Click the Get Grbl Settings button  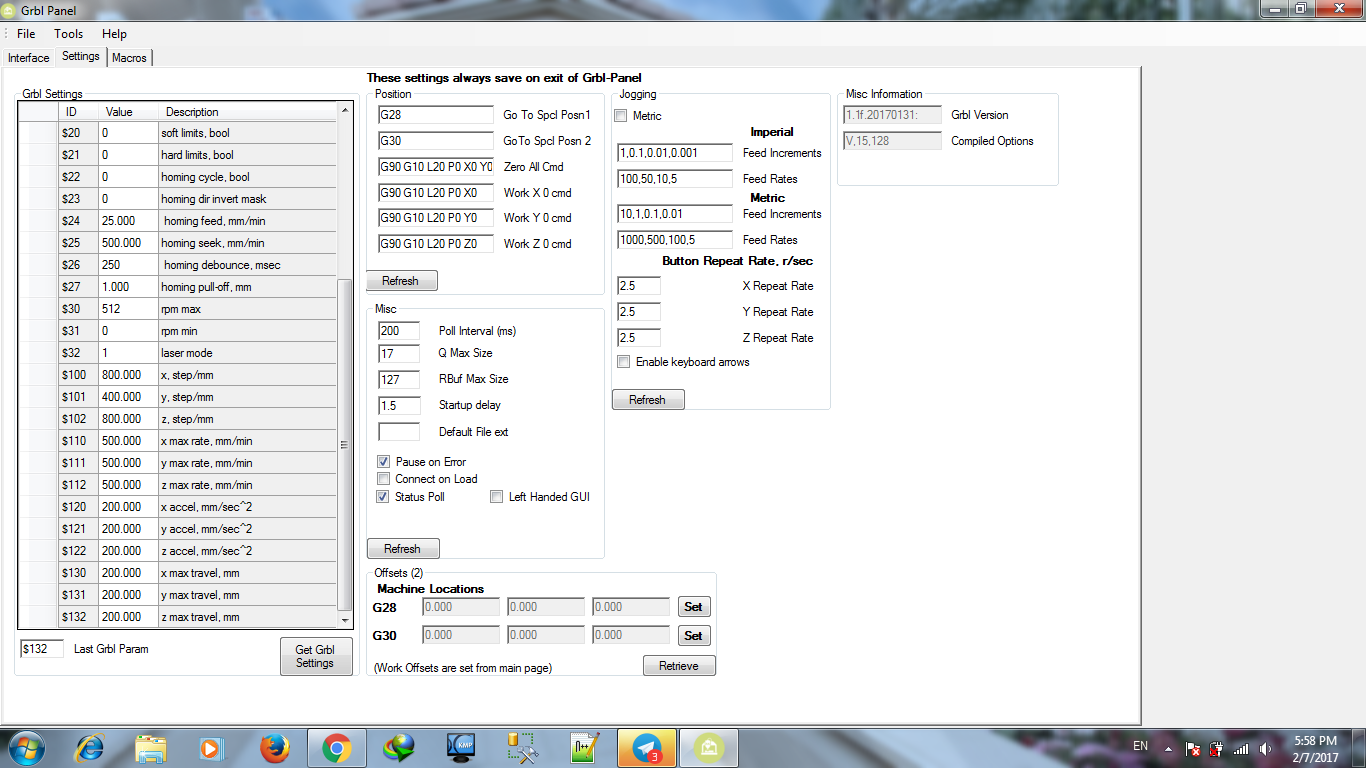pos(315,656)
